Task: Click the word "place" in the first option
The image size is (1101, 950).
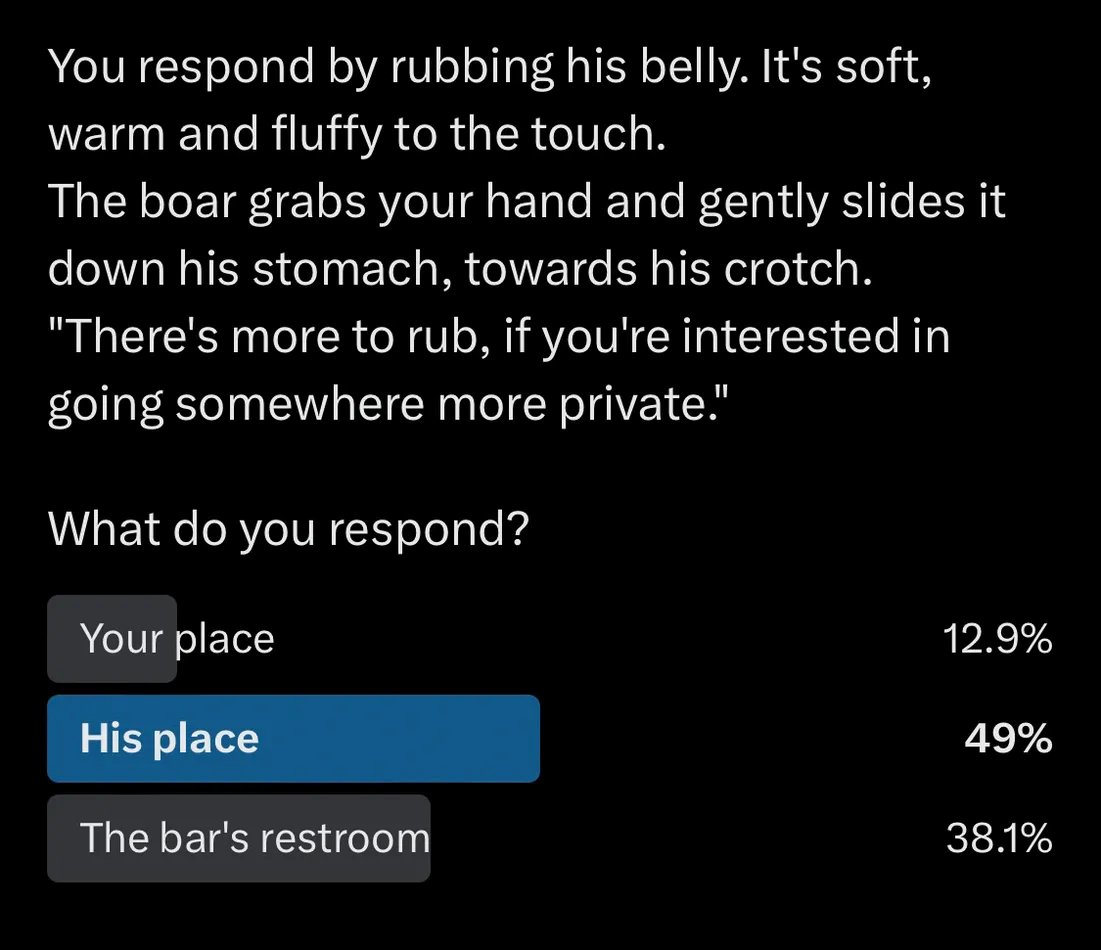Action: click(x=224, y=640)
